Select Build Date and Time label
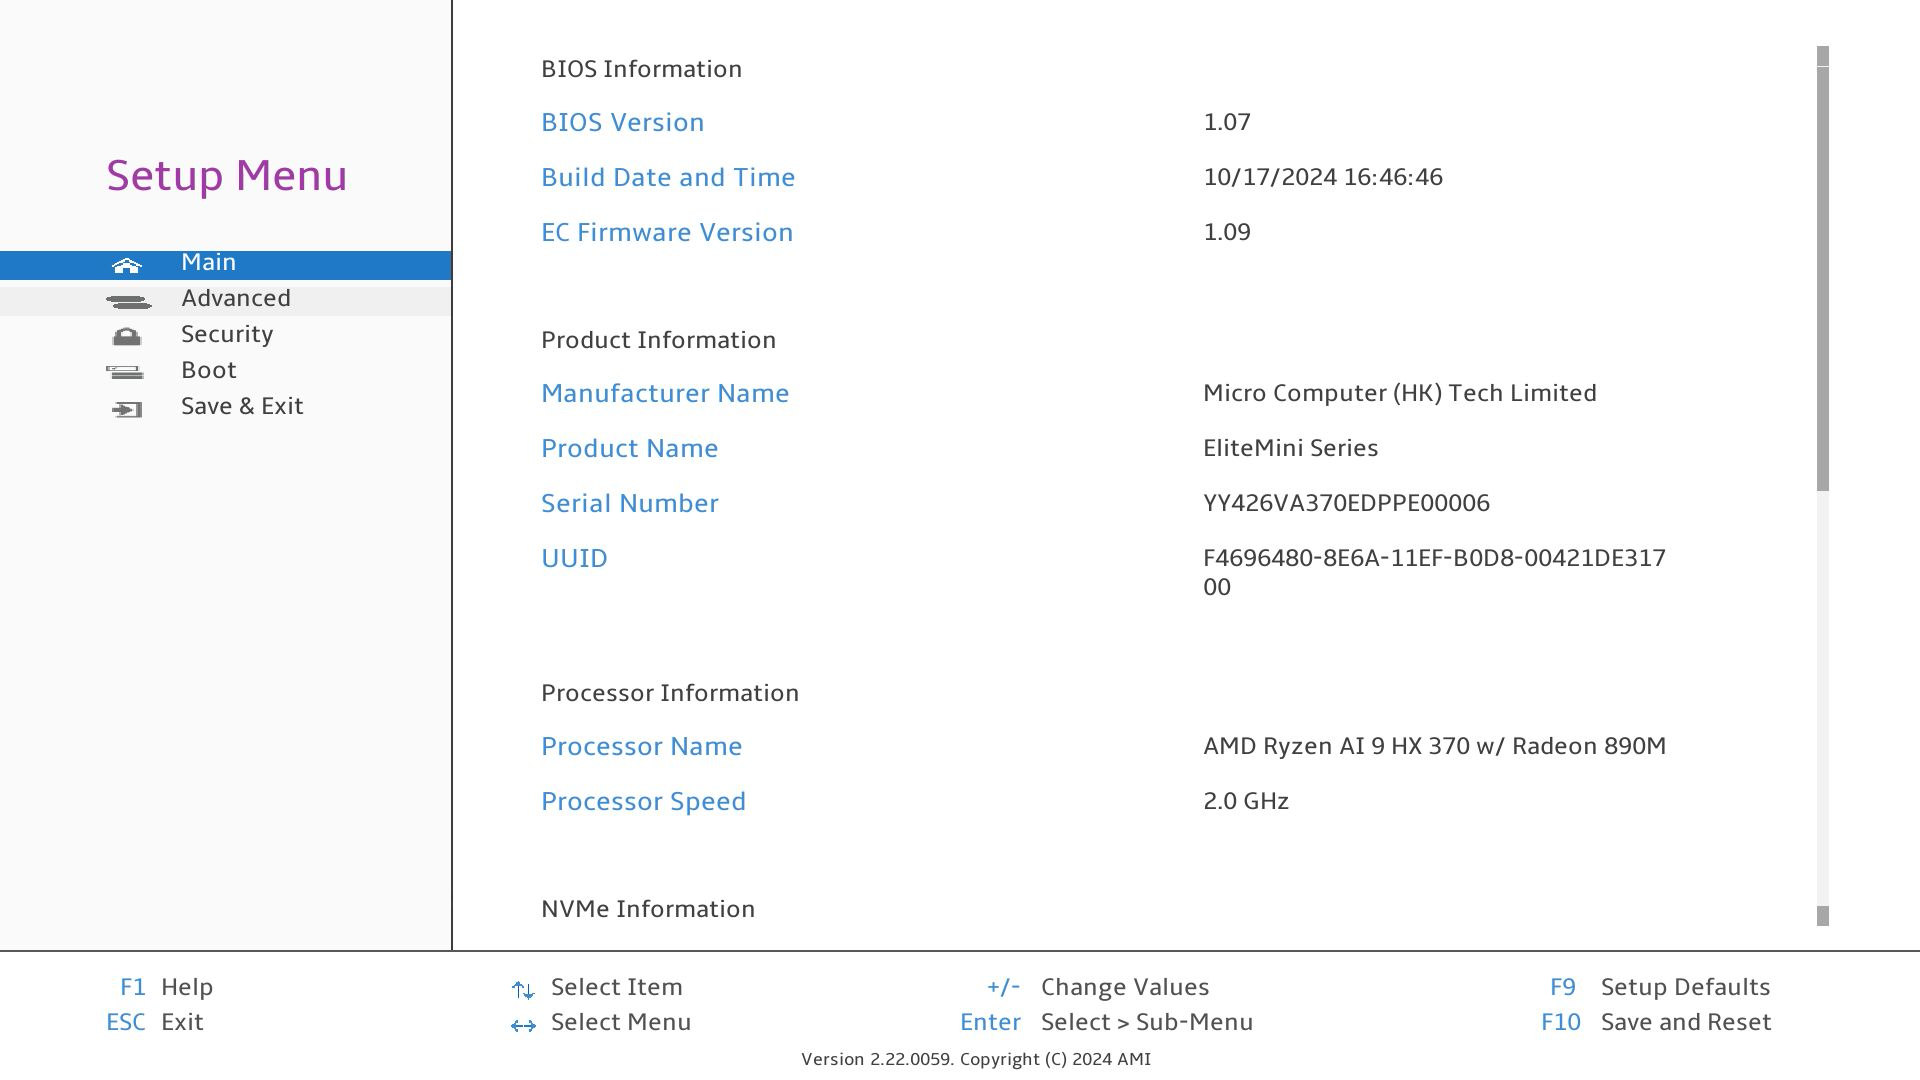Screen dimensions: 1920x1080 (x=668, y=177)
